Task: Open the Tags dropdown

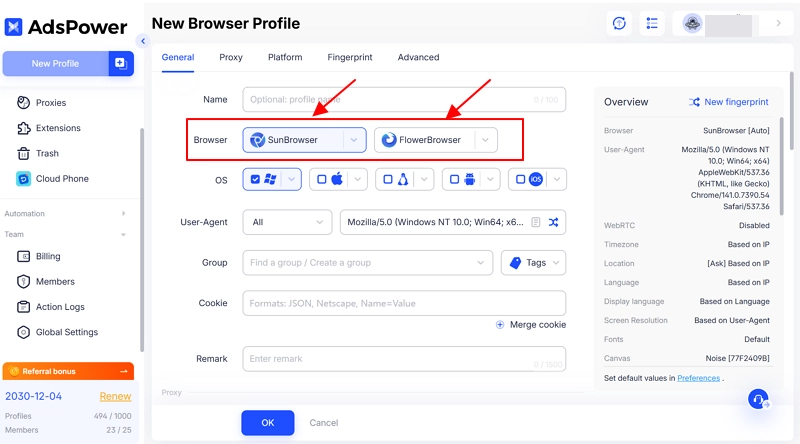Action: point(534,263)
